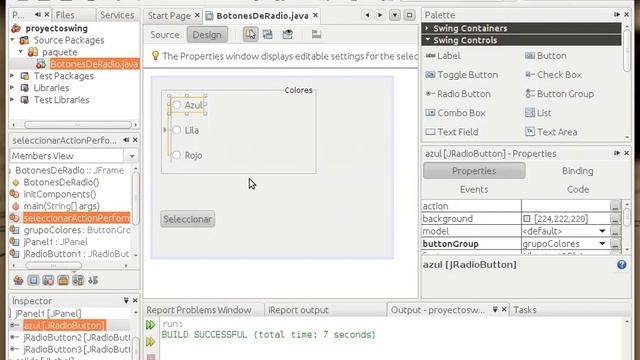Screen dimensions: 640x360
Task: Open Report Problems Window tab
Action: coord(199,310)
